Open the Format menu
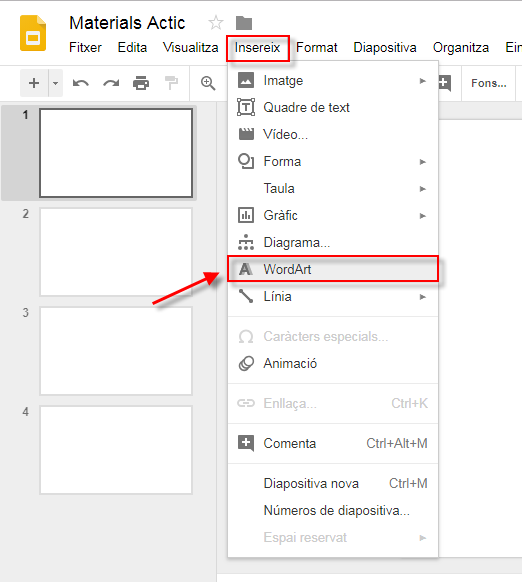Screen dimensions: 522x582 point(317,48)
